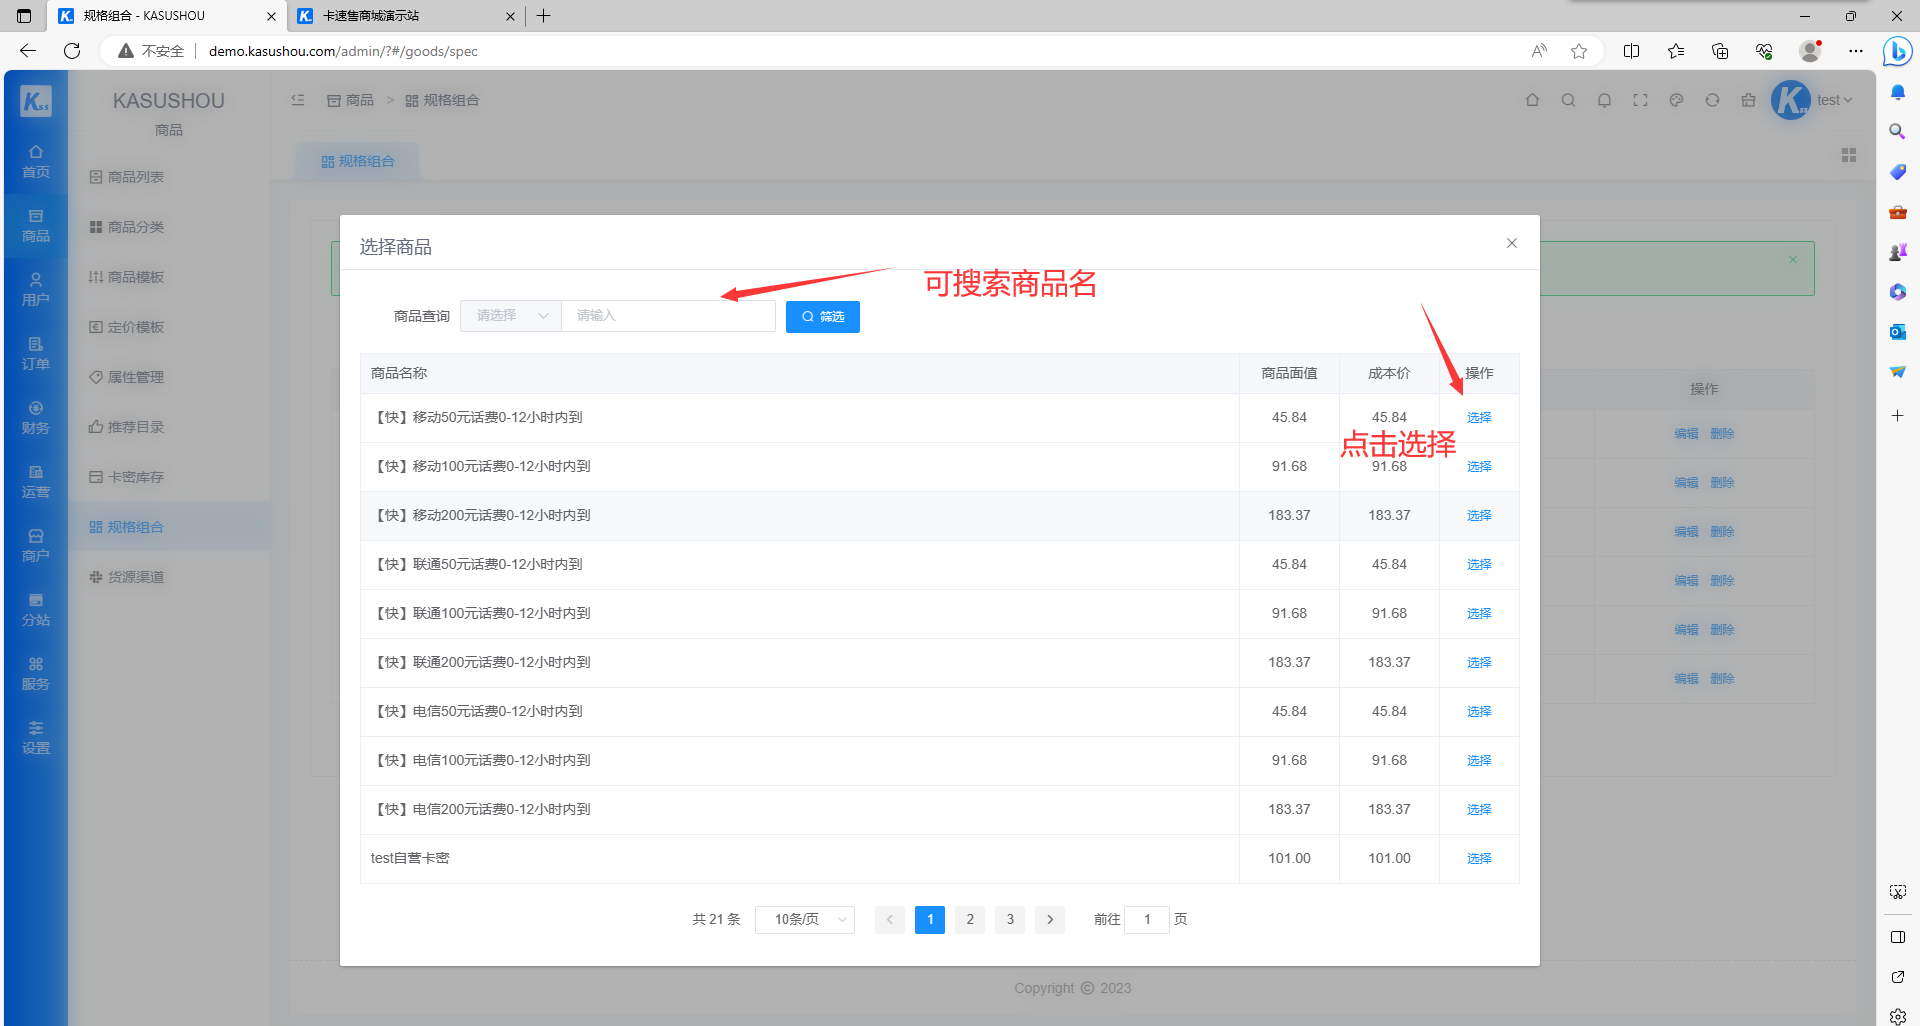
Task: Select the test自营卡密 product
Action: [1479, 859]
